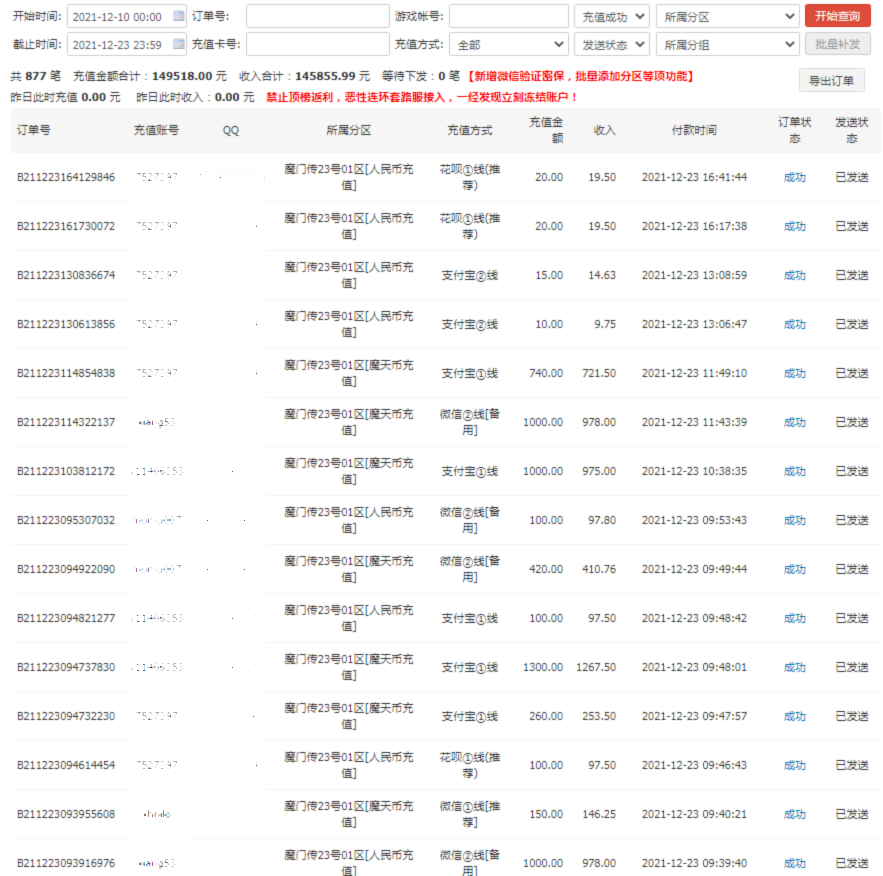Focus the 订单号 order number input
This screenshot has height=876, width=883.
(318, 16)
